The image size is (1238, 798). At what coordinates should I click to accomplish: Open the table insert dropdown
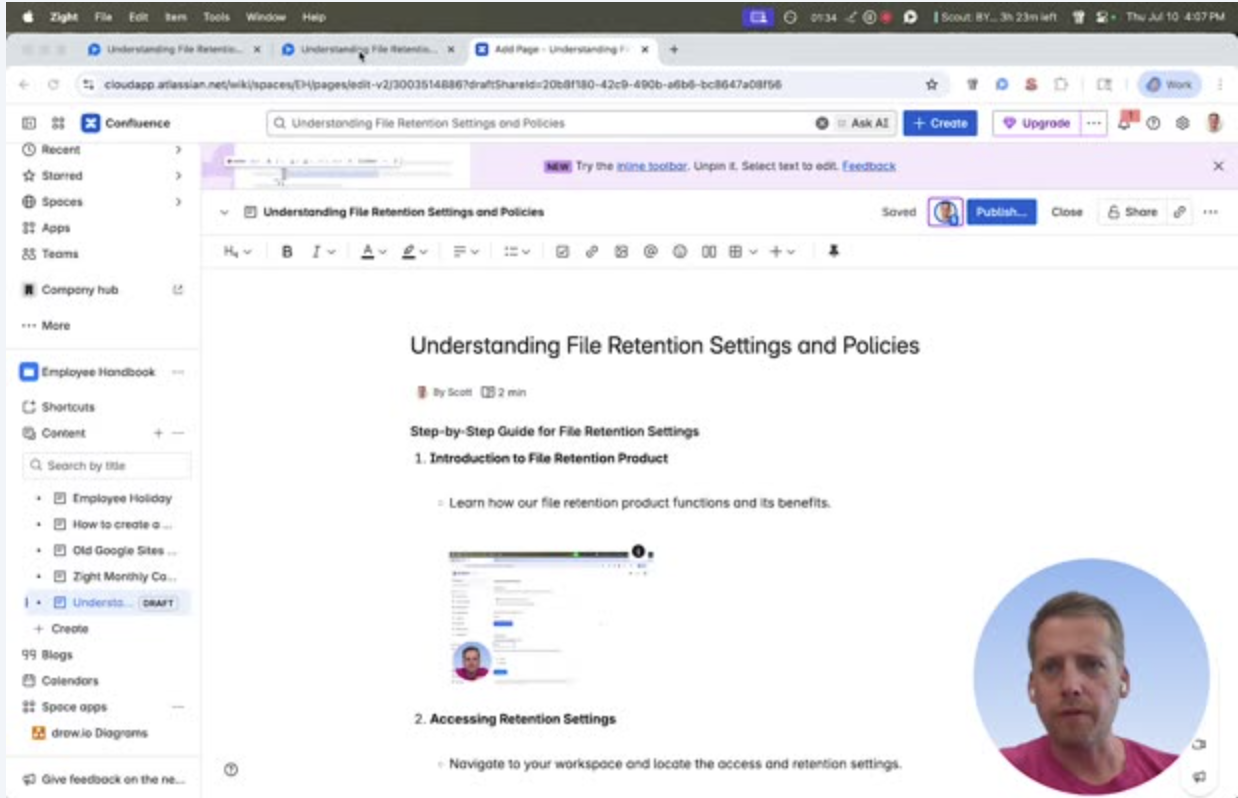tap(743, 252)
